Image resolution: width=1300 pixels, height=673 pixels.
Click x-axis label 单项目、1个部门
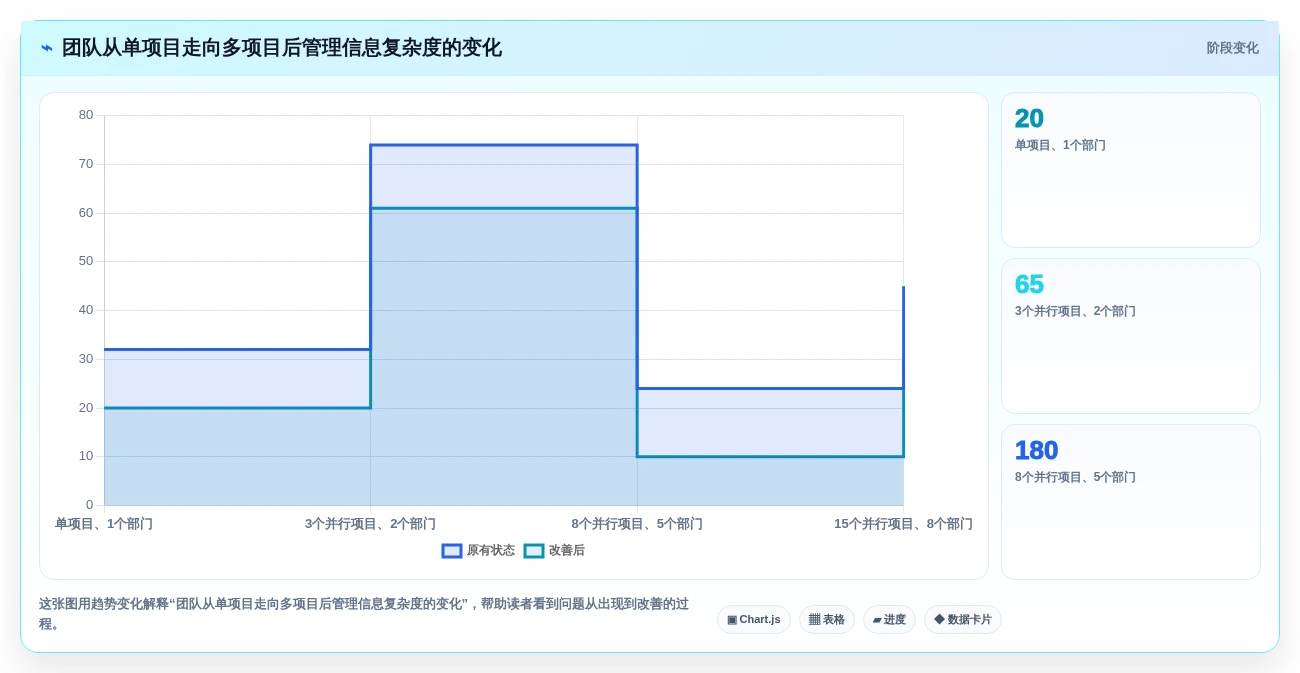click(x=104, y=524)
